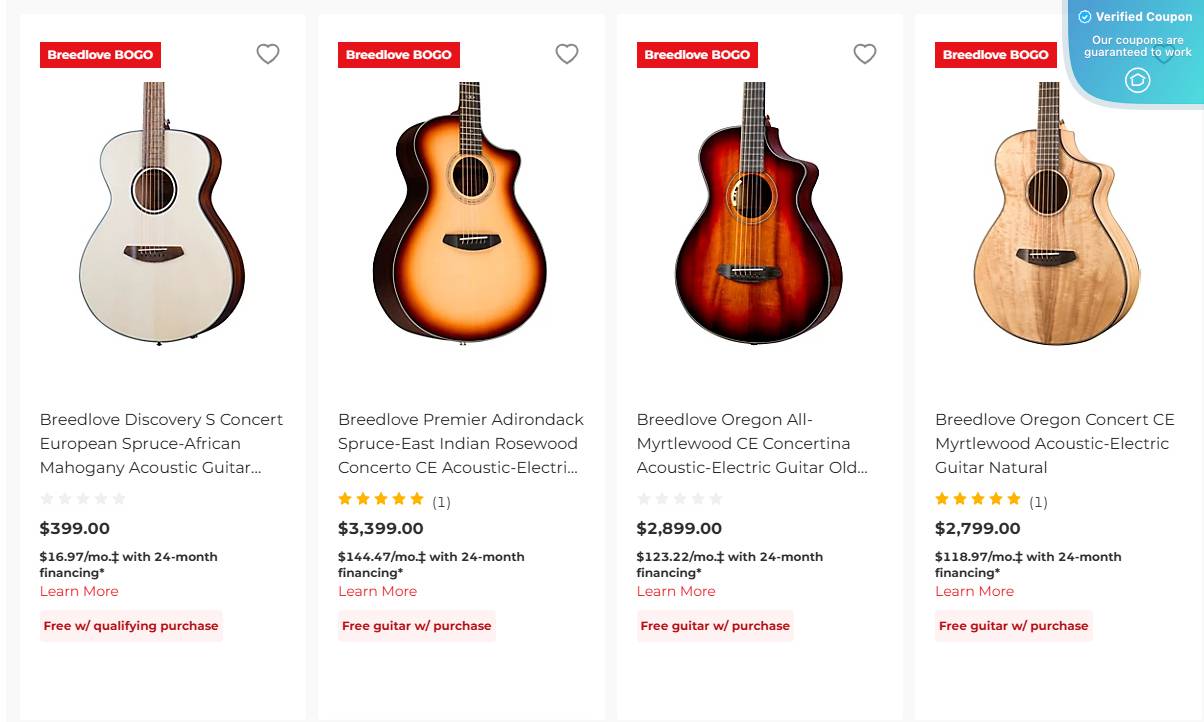Toggle wishlist heart on Oregon All-Myrtlewood Concertina
Viewport: 1204px width, 722px height.
pyautogui.click(x=865, y=54)
